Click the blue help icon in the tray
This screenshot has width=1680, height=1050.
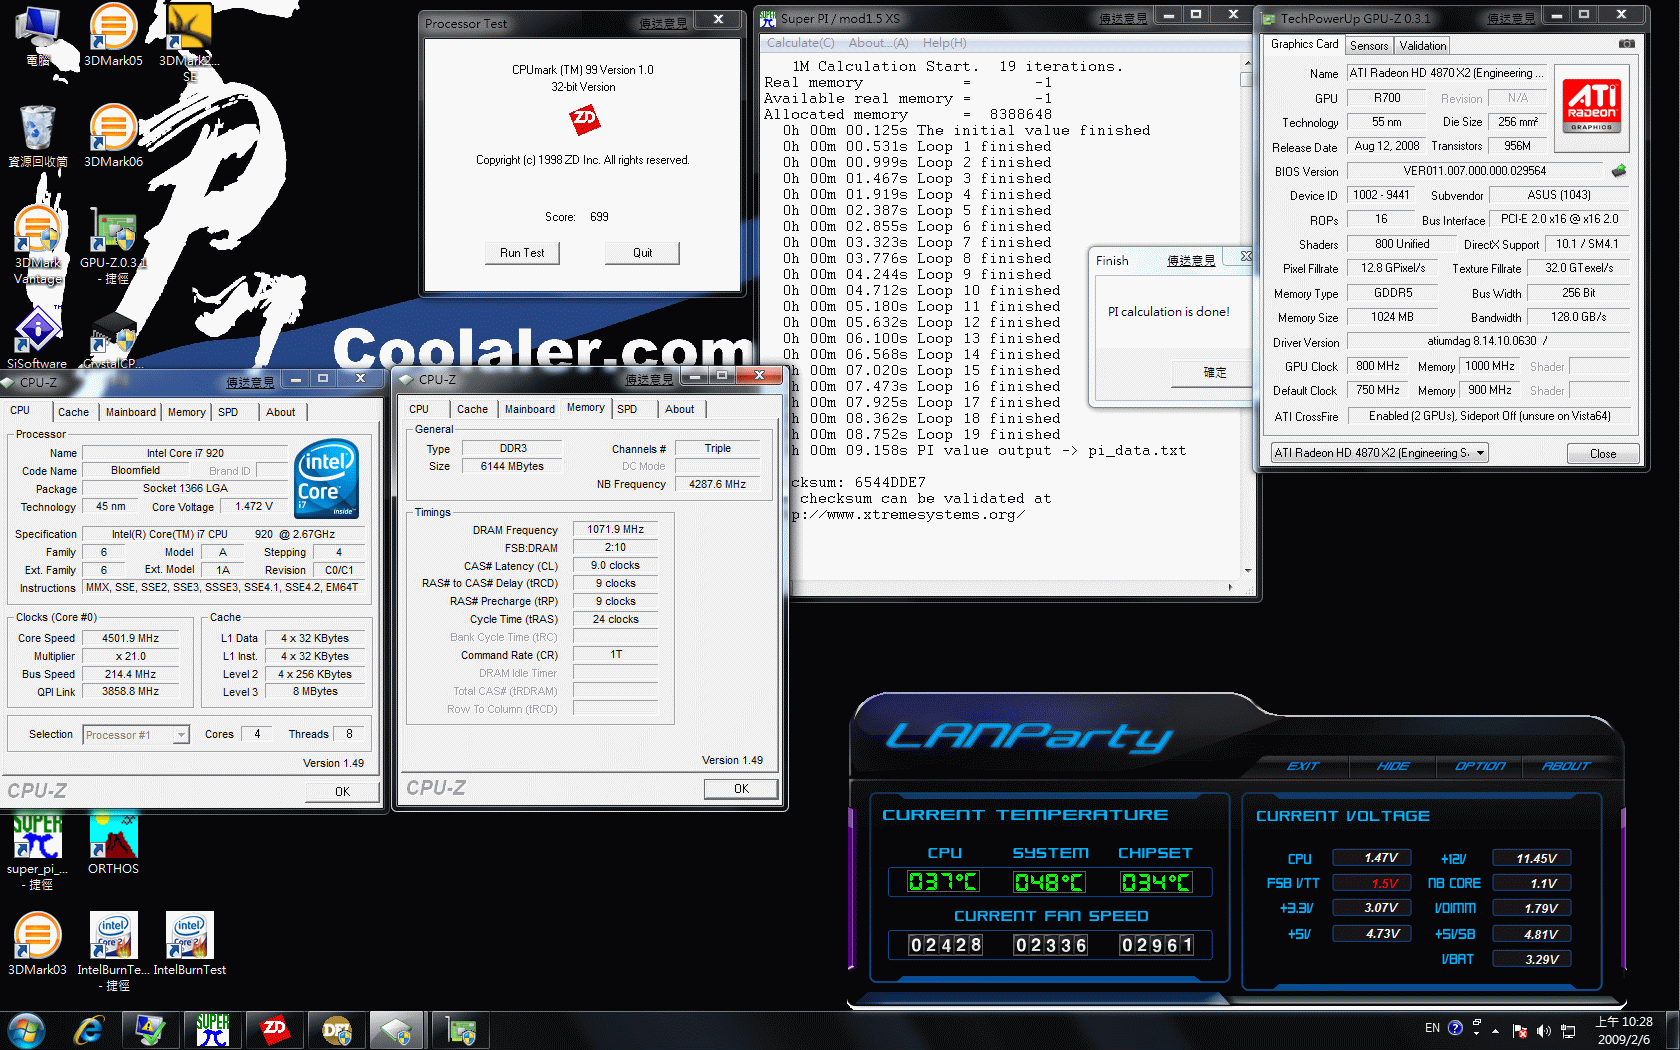click(x=1455, y=1028)
